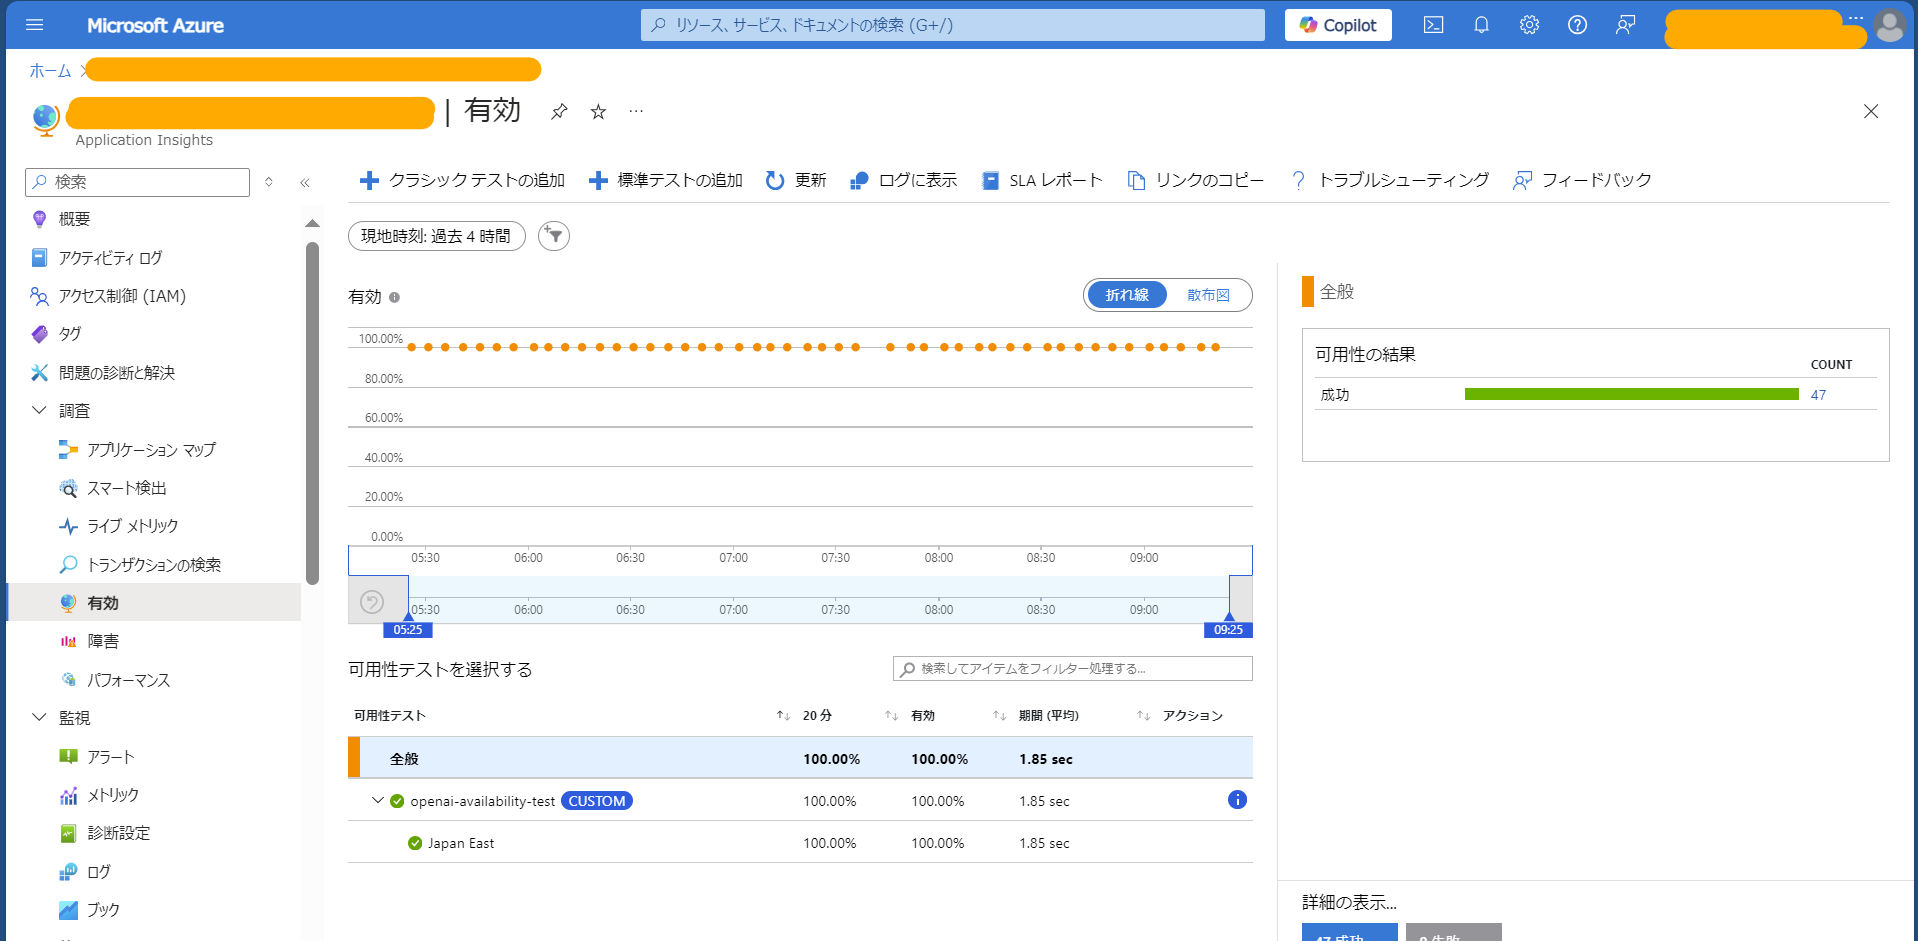Click the reset time range icon
The image size is (1918, 941).
tap(372, 601)
